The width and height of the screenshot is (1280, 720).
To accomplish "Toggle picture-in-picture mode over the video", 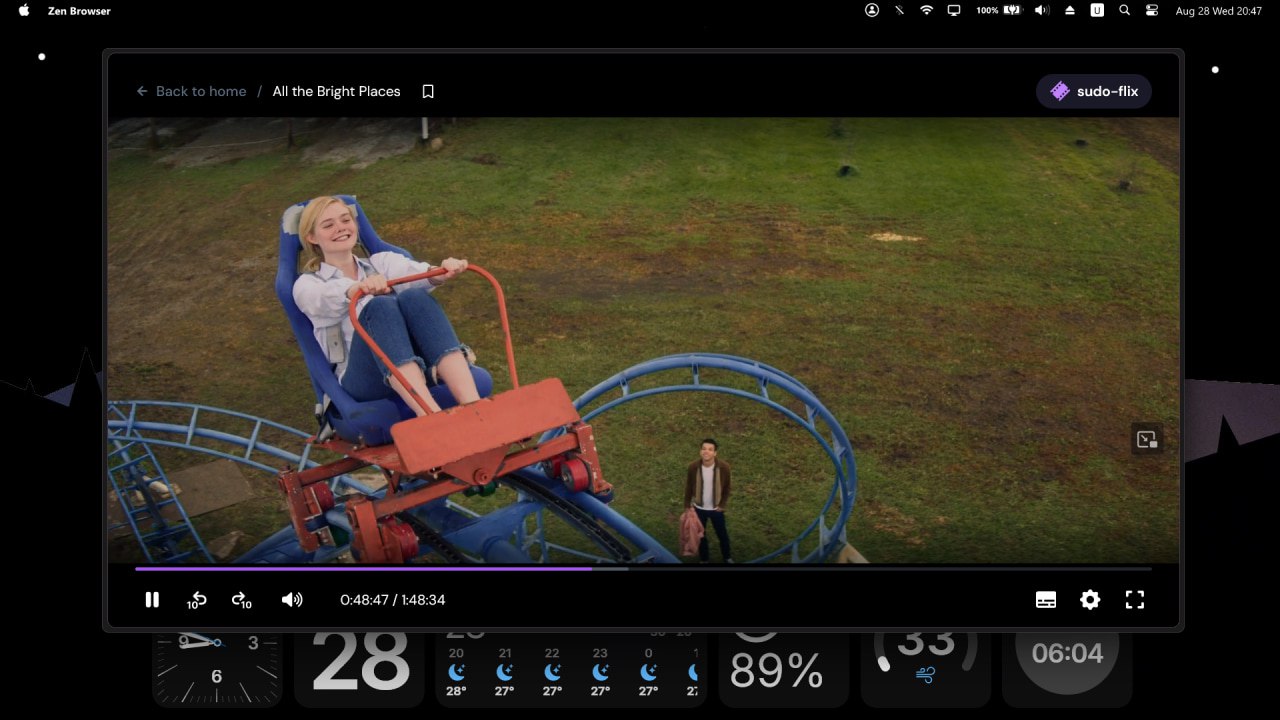I will click(x=1147, y=439).
